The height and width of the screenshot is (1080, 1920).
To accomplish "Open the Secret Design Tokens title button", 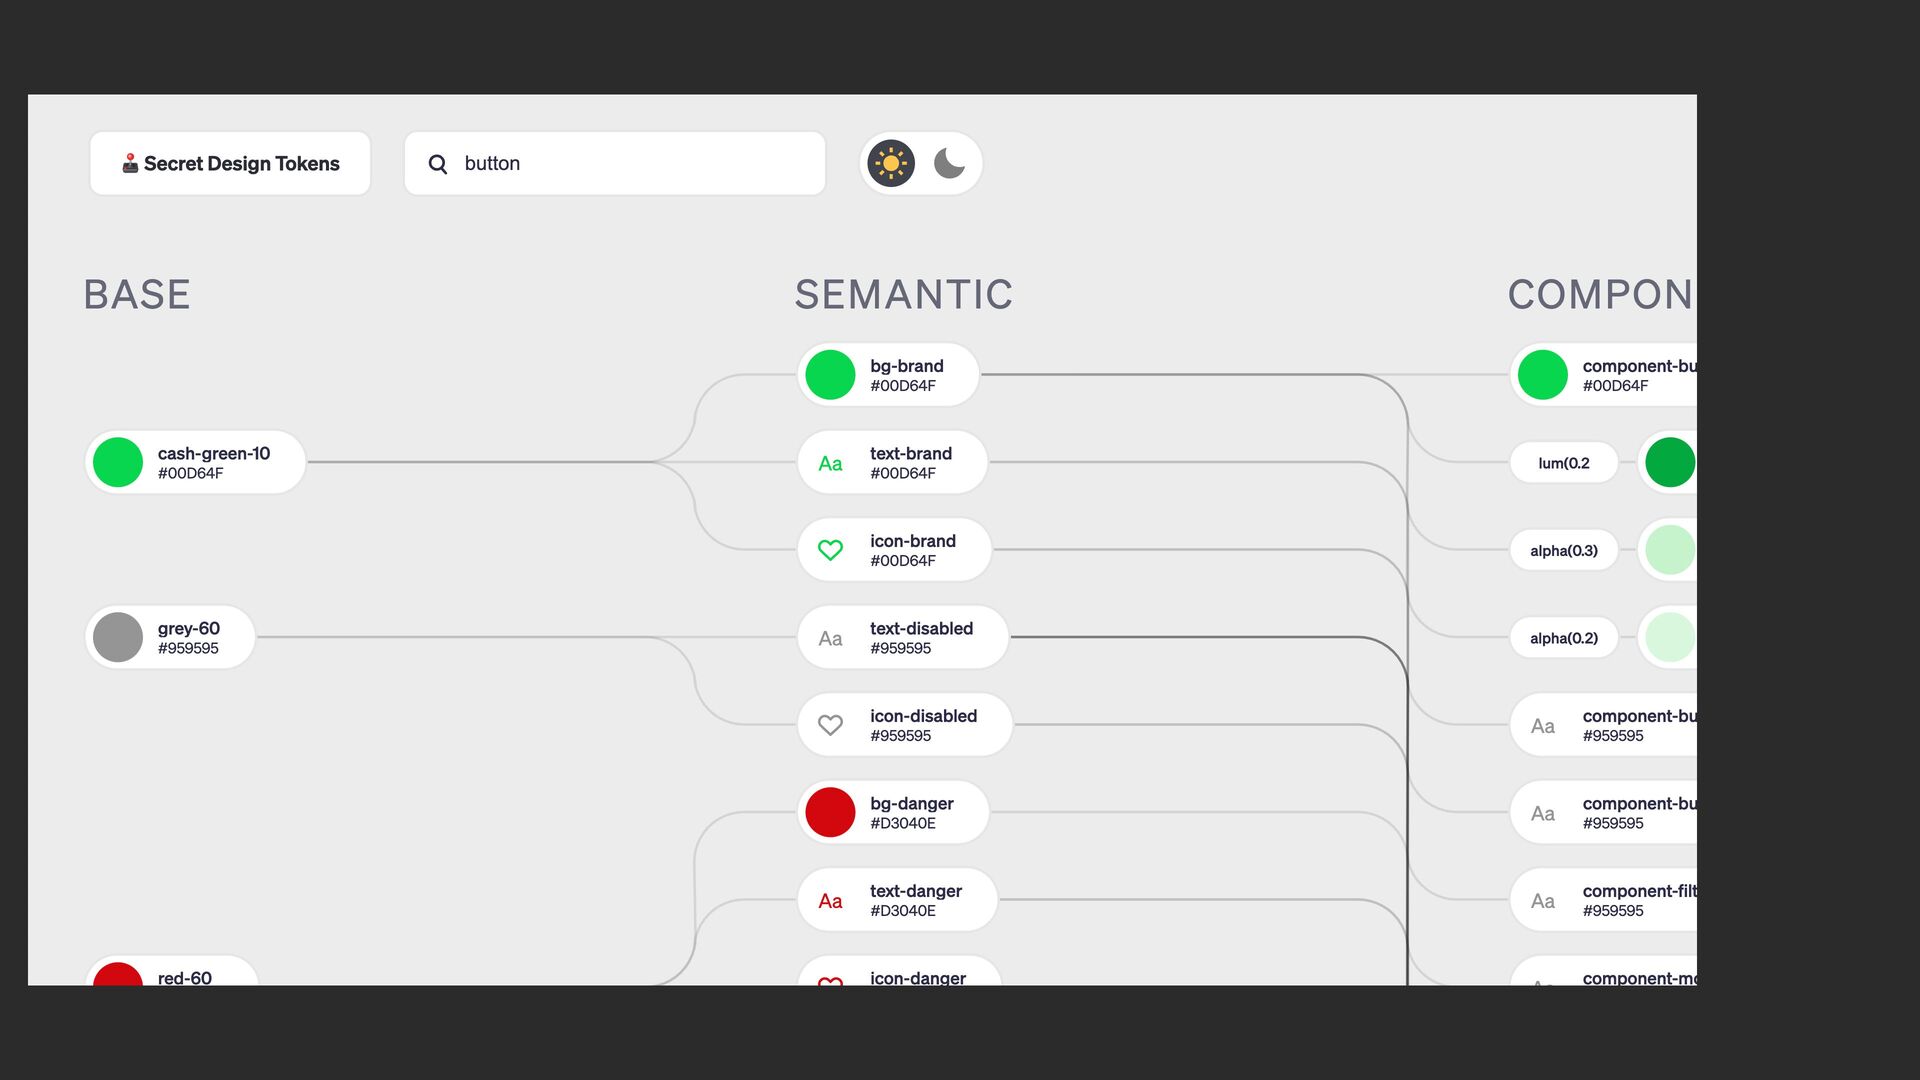I will click(x=230, y=164).
